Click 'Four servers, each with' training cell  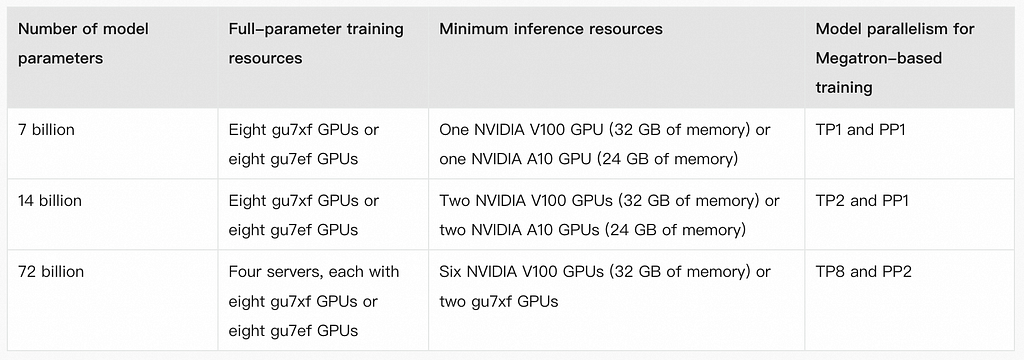[323, 300]
